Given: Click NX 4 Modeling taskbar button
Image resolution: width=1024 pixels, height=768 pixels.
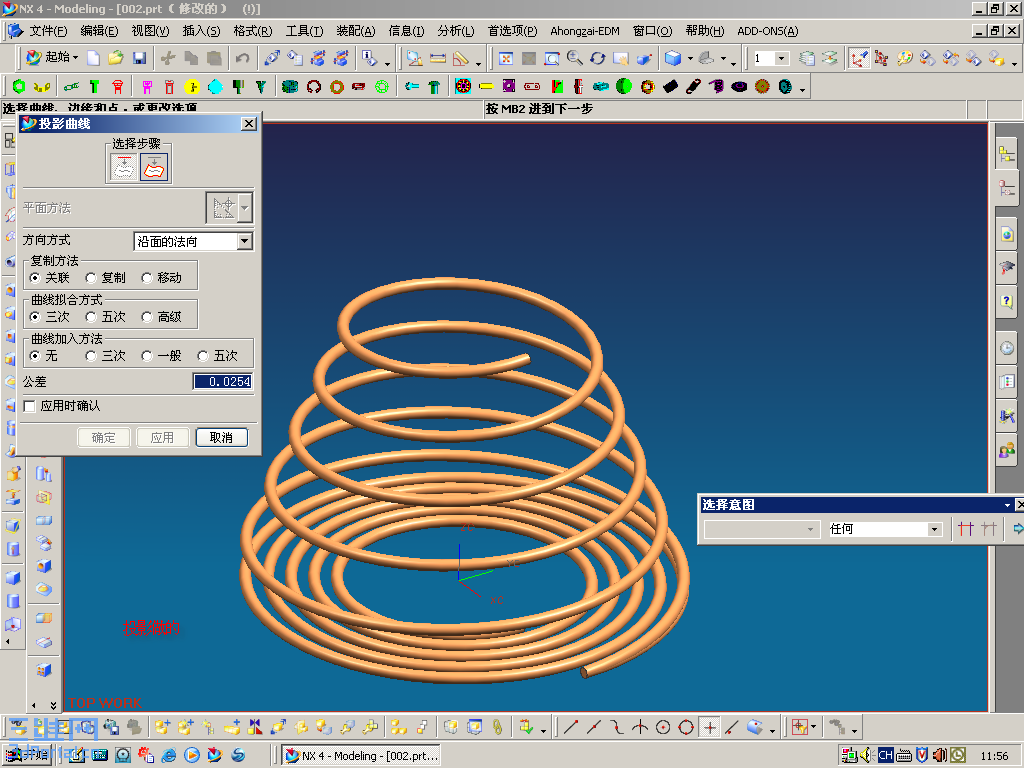Looking at the screenshot, I should (x=362, y=756).
